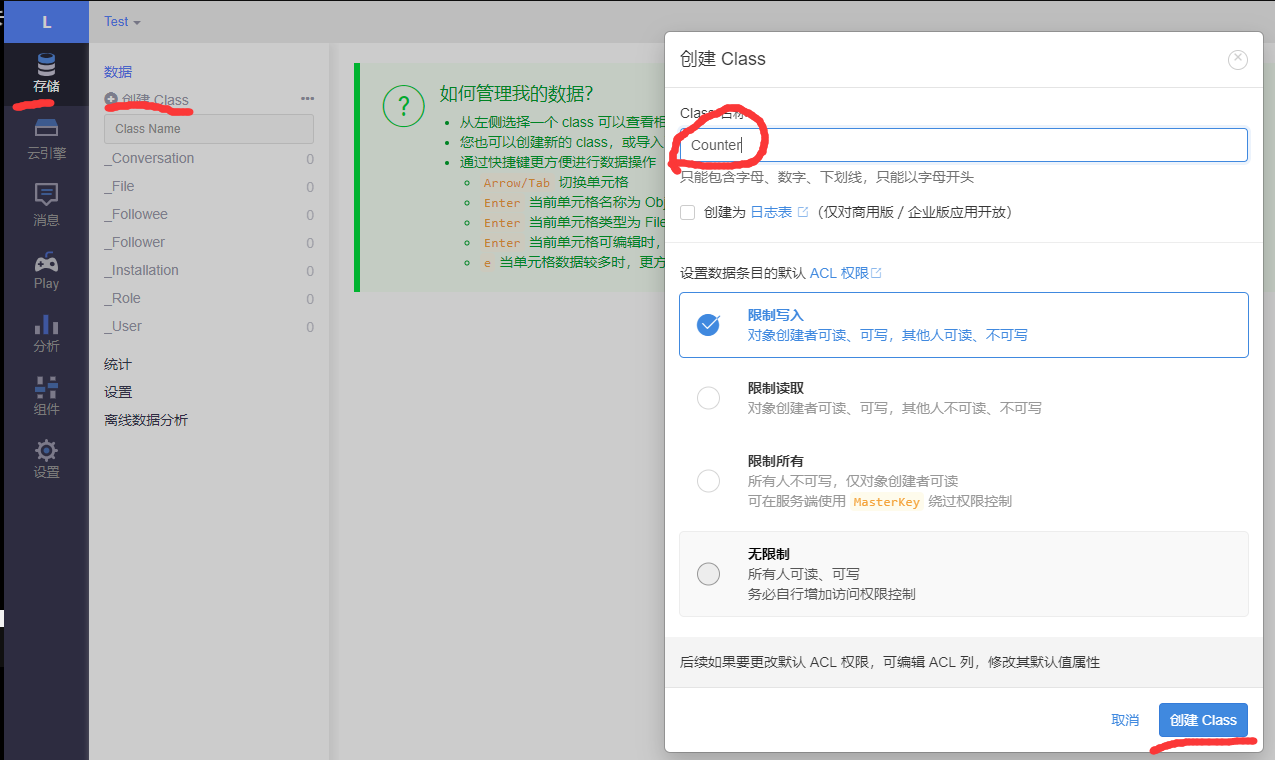The height and width of the screenshot is (760, 1275).
Task: Expand the Test application dropdown
Action: pyautogui.click(x=122, y=22)
